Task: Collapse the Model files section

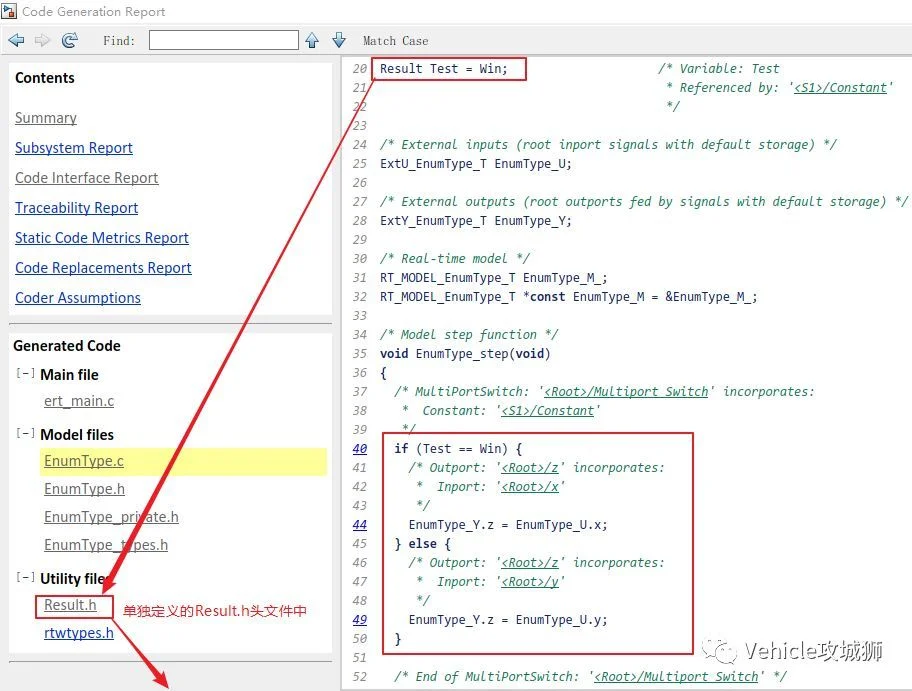Action: coord(25,433)
